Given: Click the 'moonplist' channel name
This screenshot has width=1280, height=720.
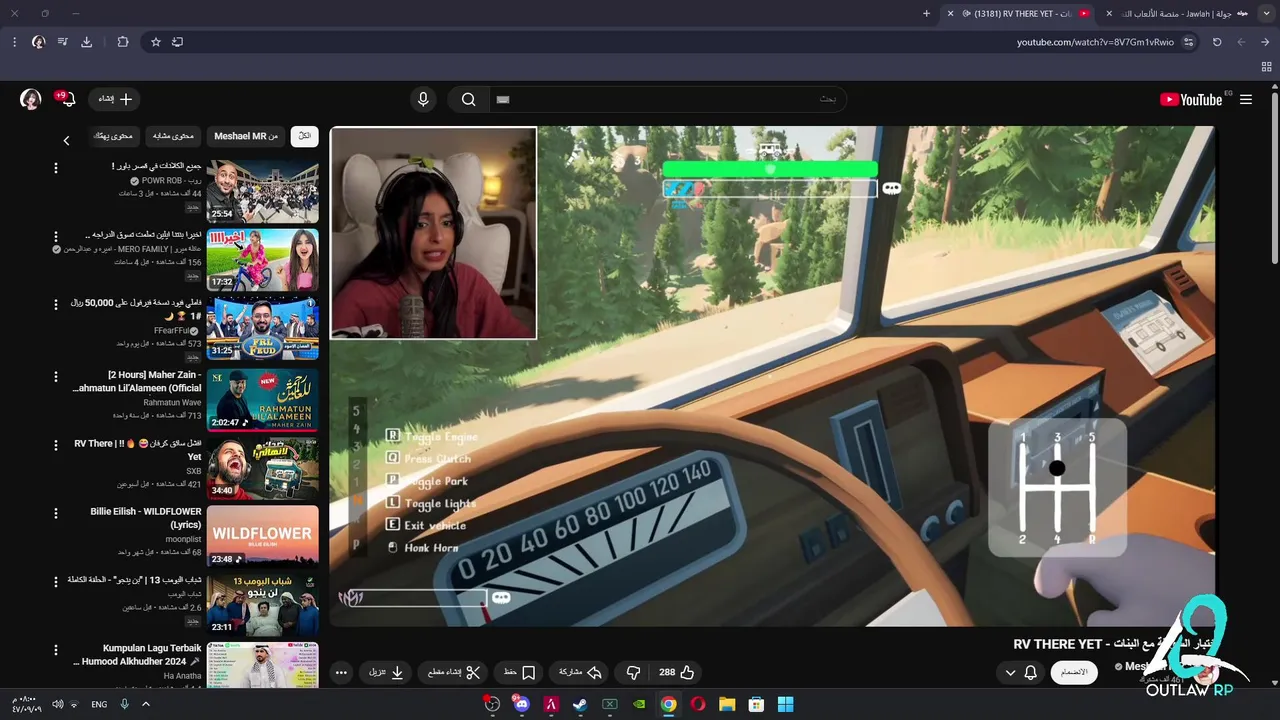Looking at the screenshot, I should (x=183, y=539).
